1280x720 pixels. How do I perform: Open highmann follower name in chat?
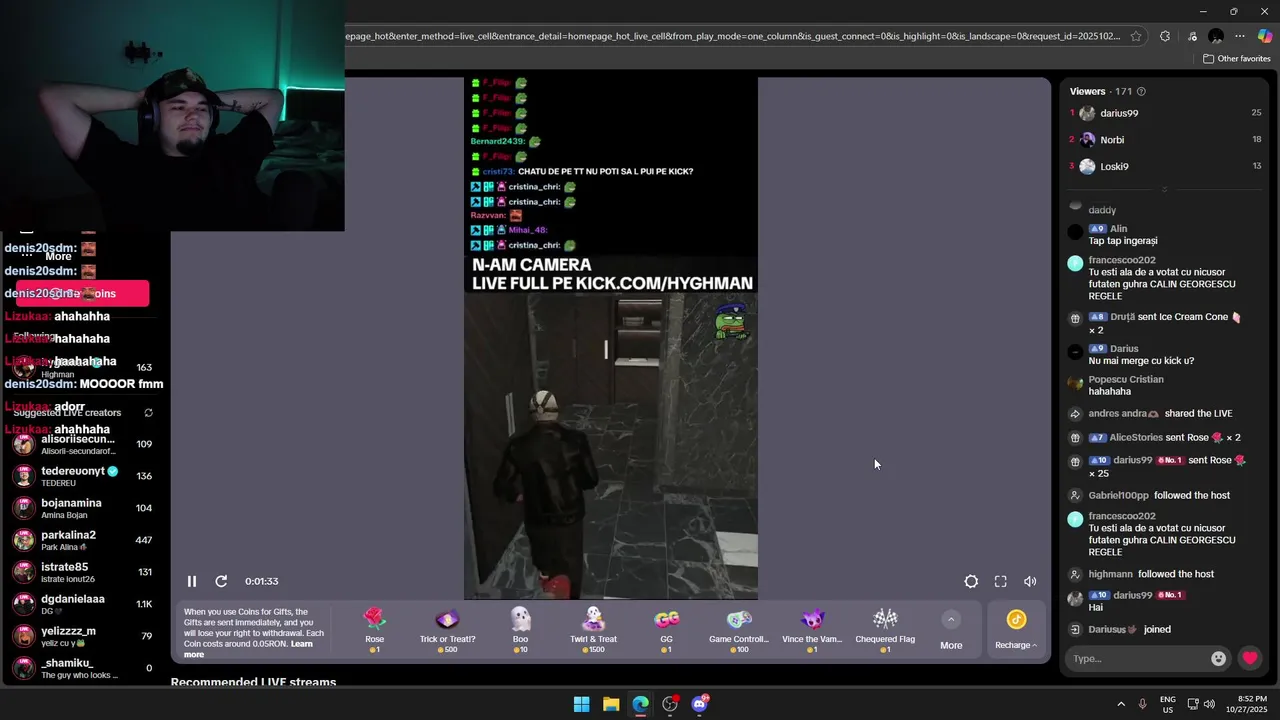[1111, 574]
